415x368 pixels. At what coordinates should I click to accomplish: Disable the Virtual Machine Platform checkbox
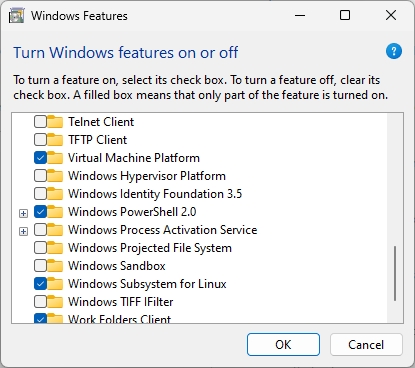40,158
